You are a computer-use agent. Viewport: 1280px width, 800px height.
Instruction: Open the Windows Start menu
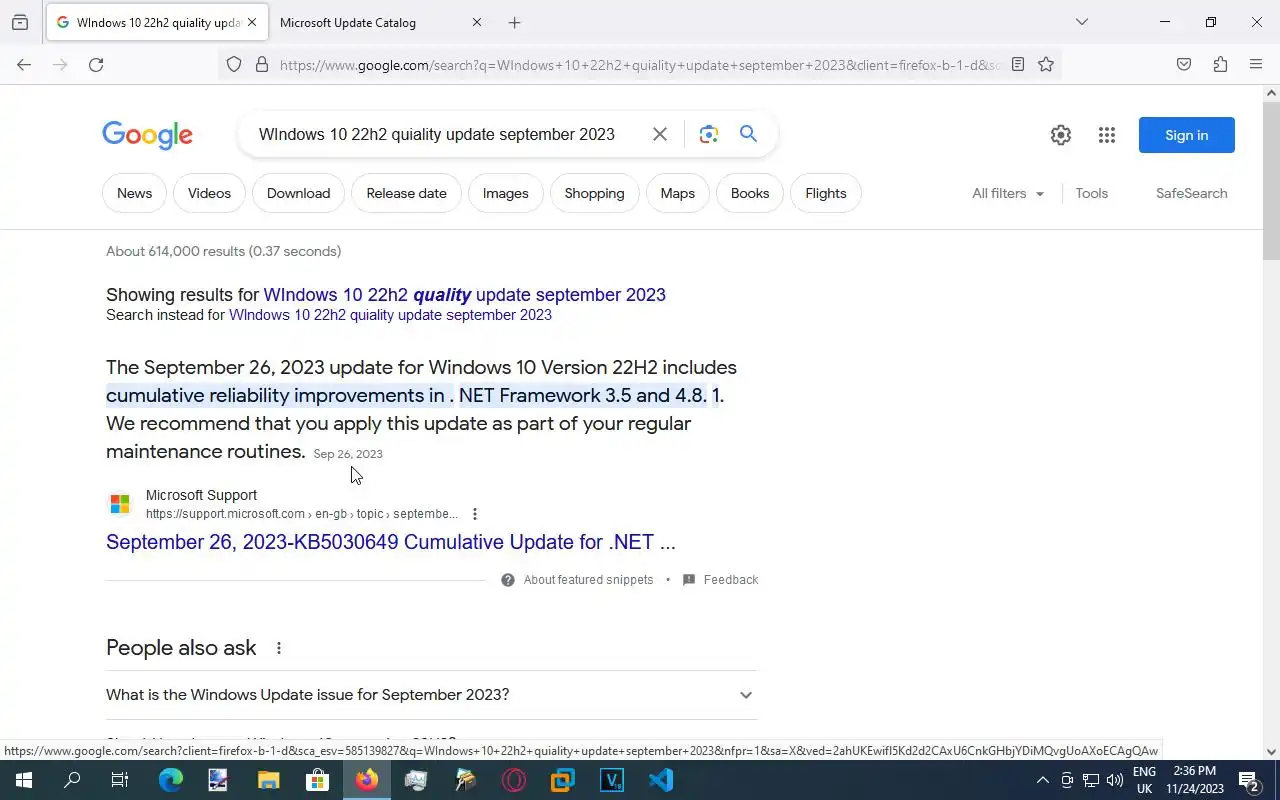pos(23,780)
